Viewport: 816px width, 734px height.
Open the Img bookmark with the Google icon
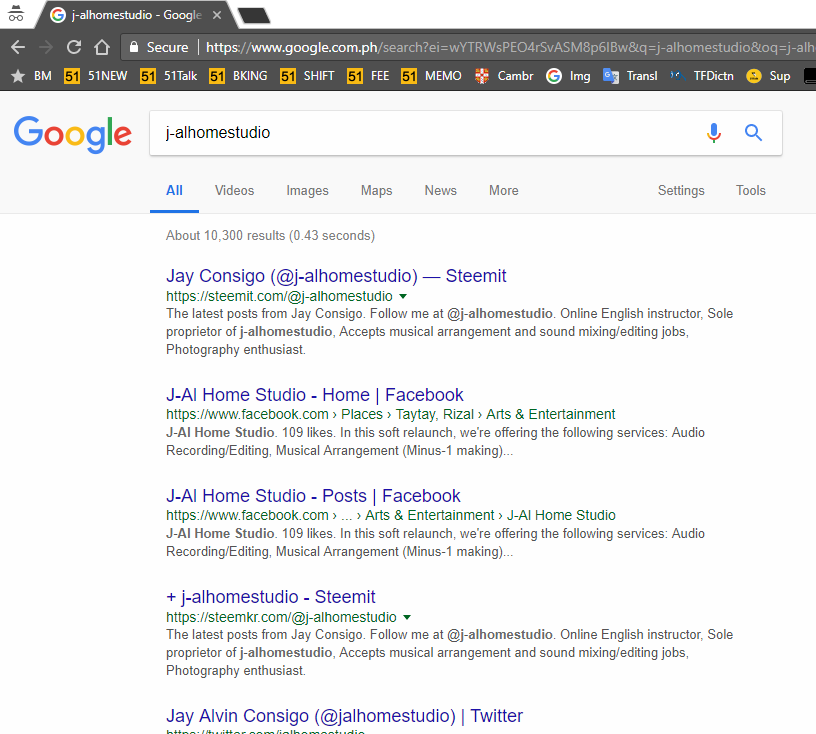[568, 75]
